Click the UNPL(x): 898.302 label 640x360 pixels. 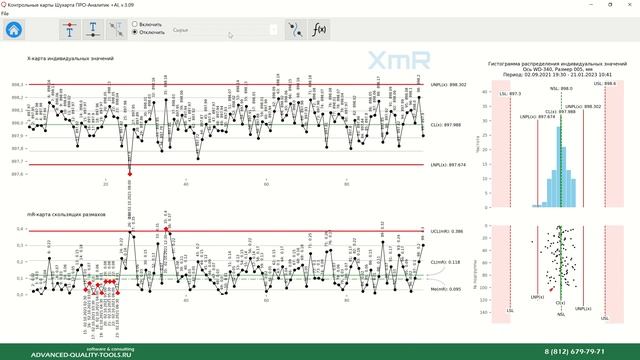click(x=448, y=85)
